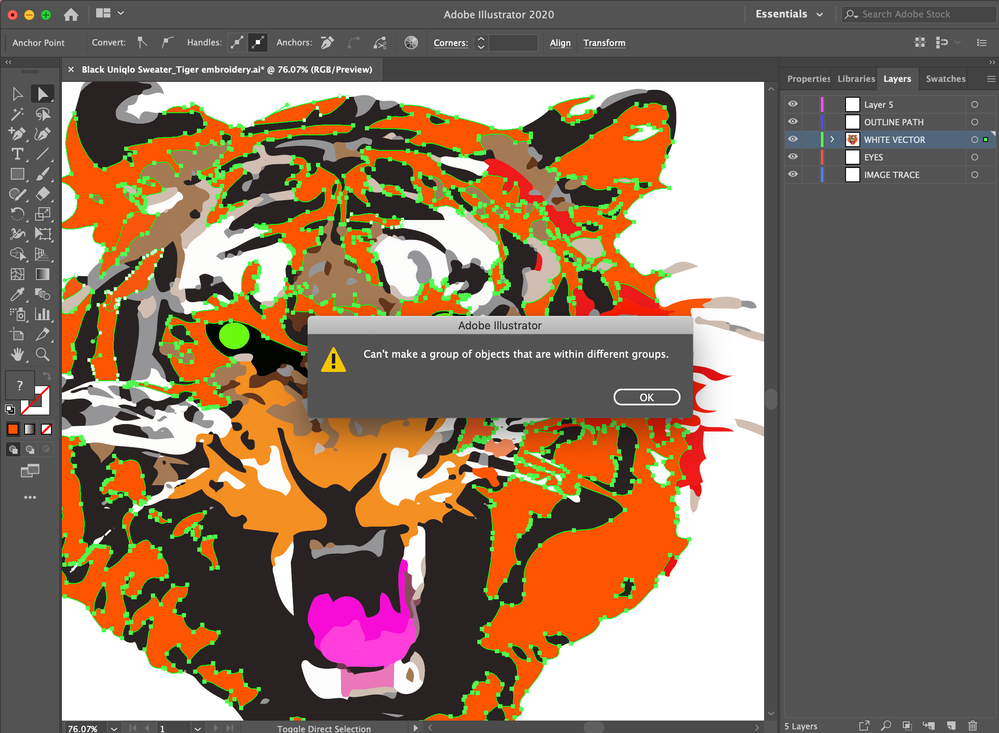Click the Align button in the control bar
This screenshot has height=733, width=999.
click(560, 43)
